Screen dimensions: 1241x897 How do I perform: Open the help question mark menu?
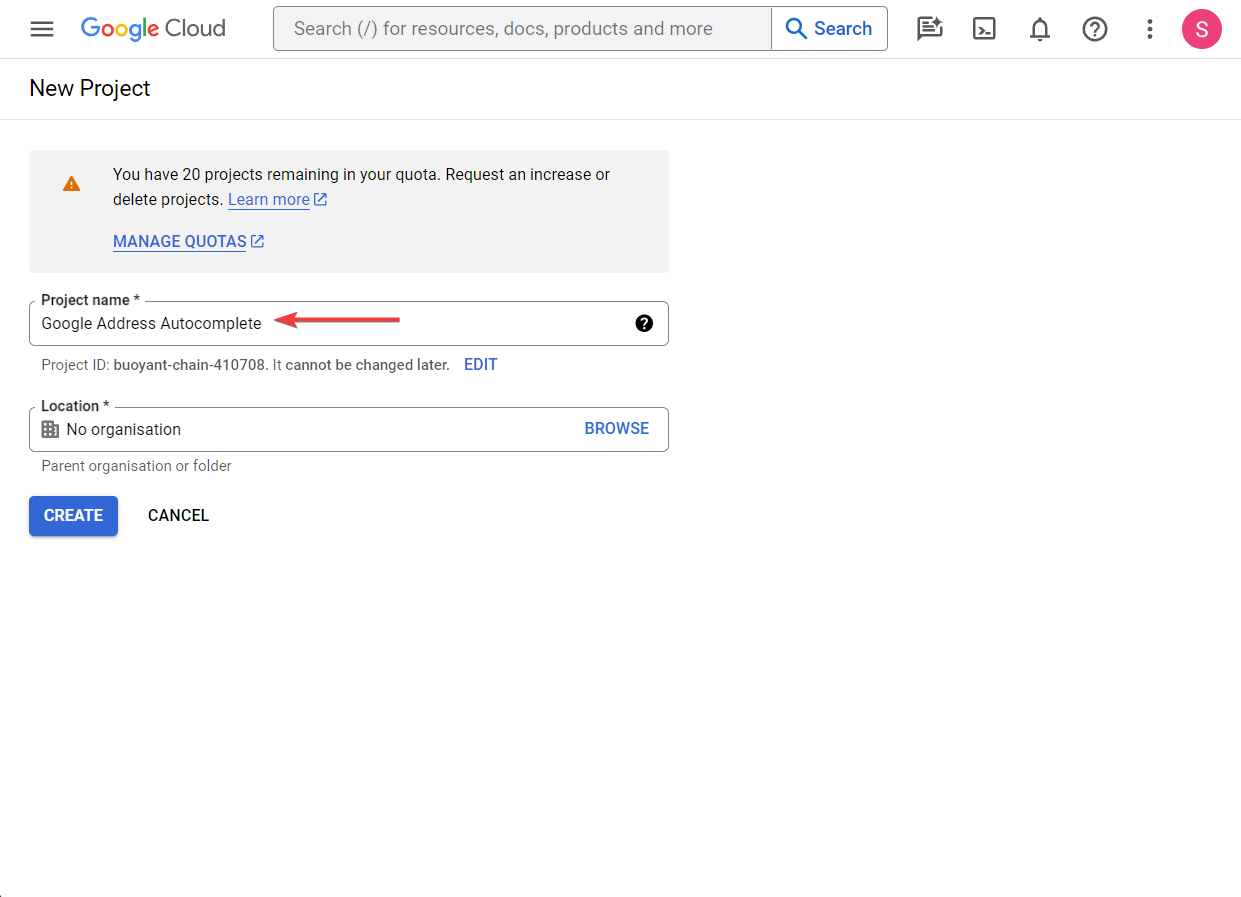[1095, 29]
